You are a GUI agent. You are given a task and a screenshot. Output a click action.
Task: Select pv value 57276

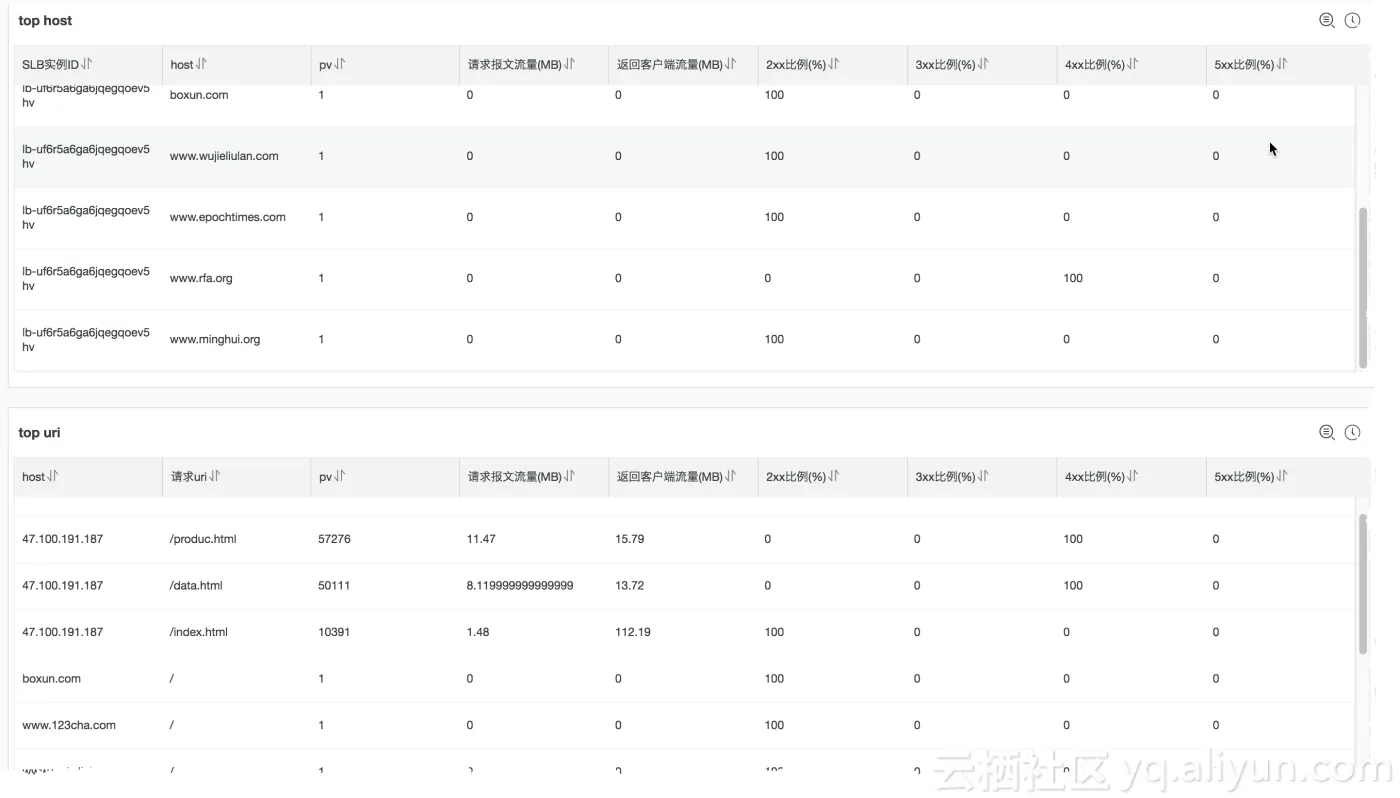click(x=334, y=539)
